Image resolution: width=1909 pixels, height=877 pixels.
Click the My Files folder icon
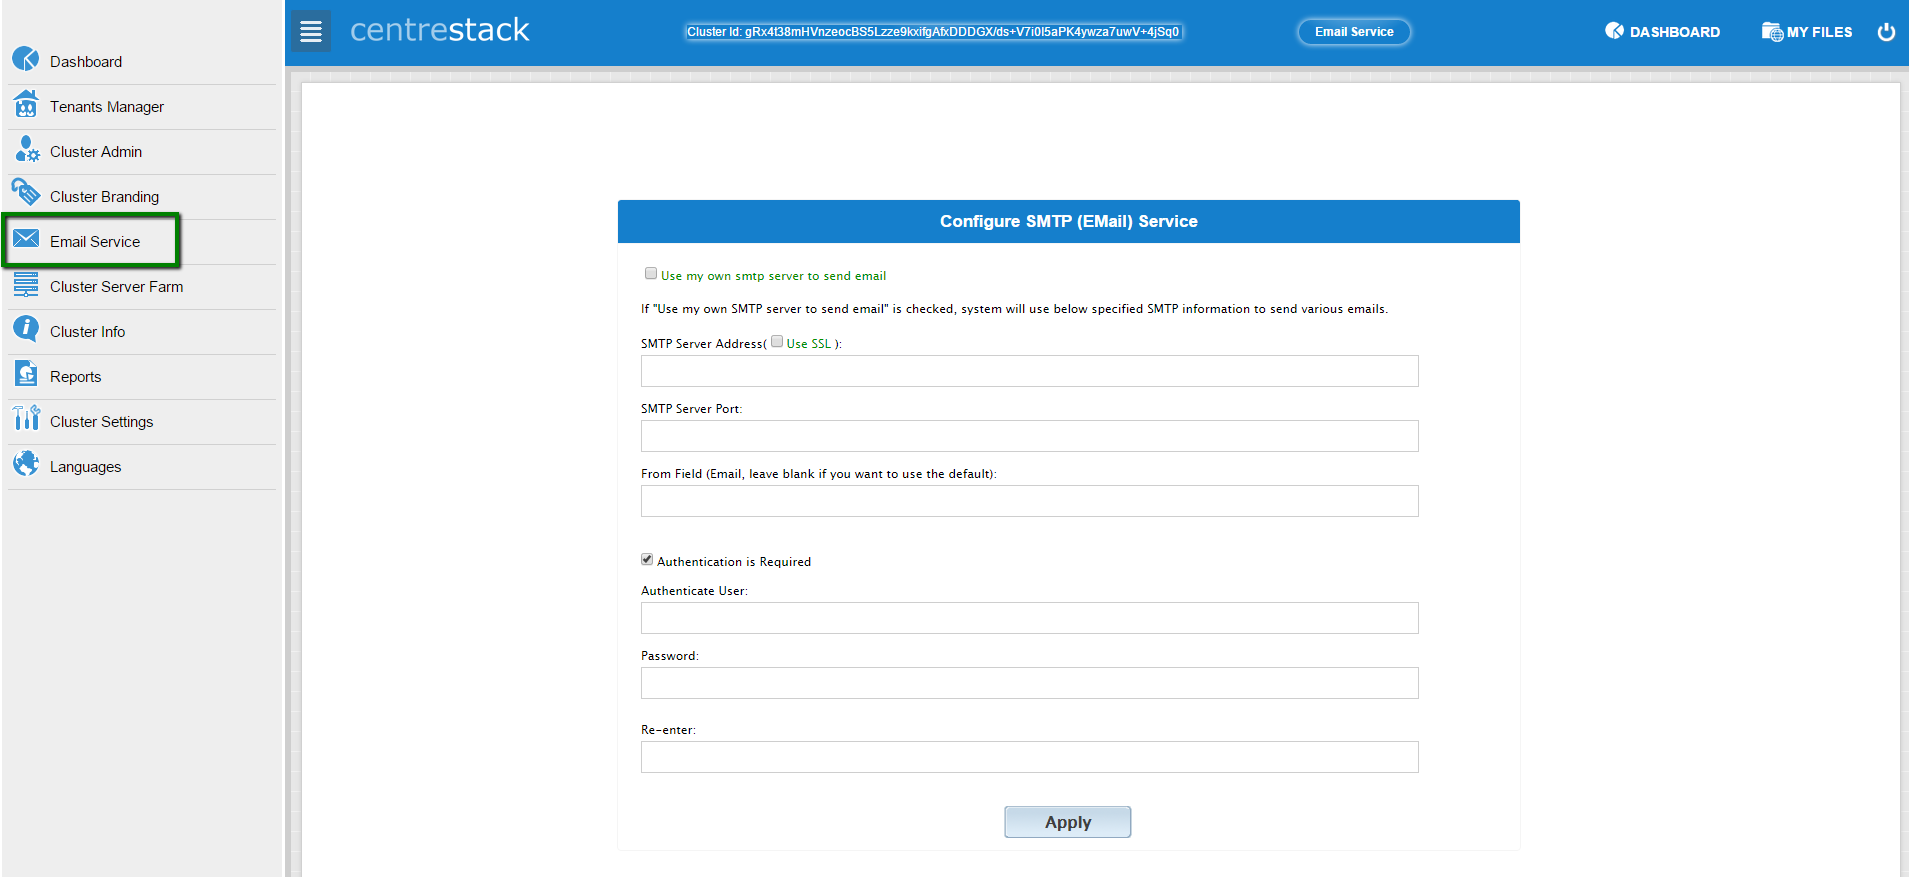[x=1772, y=32]
